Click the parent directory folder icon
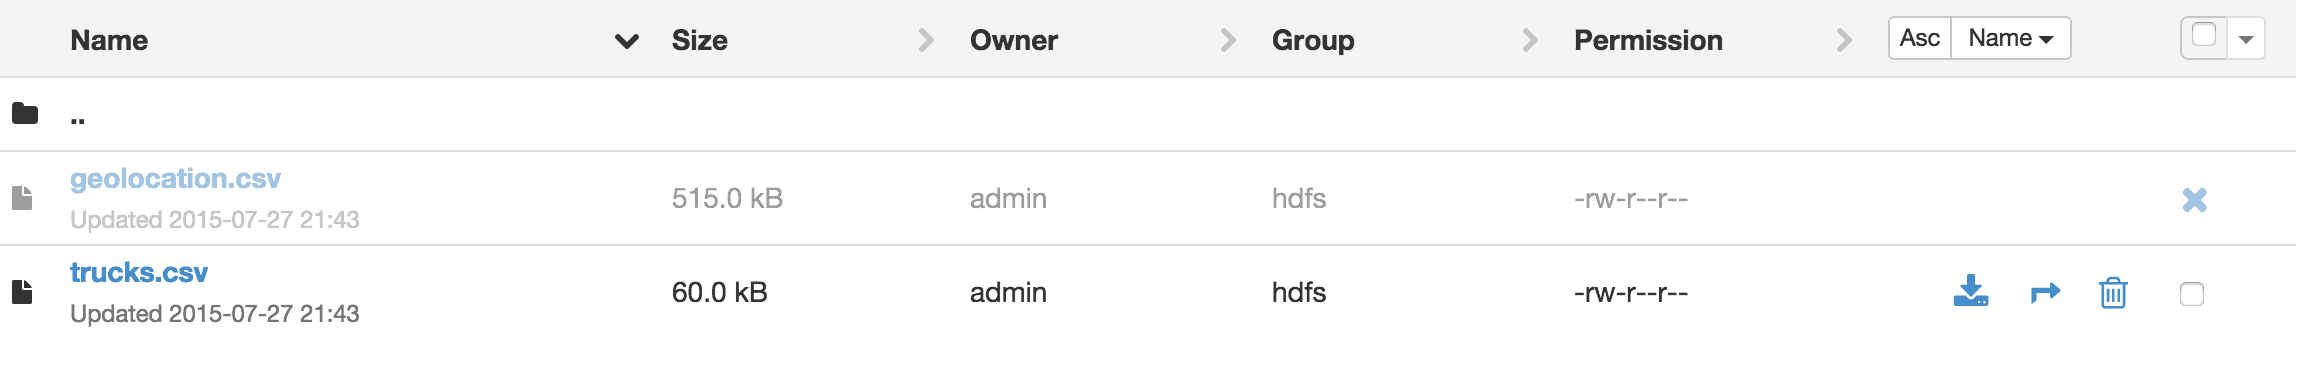 pyautogui.click(x=25, y=113)
